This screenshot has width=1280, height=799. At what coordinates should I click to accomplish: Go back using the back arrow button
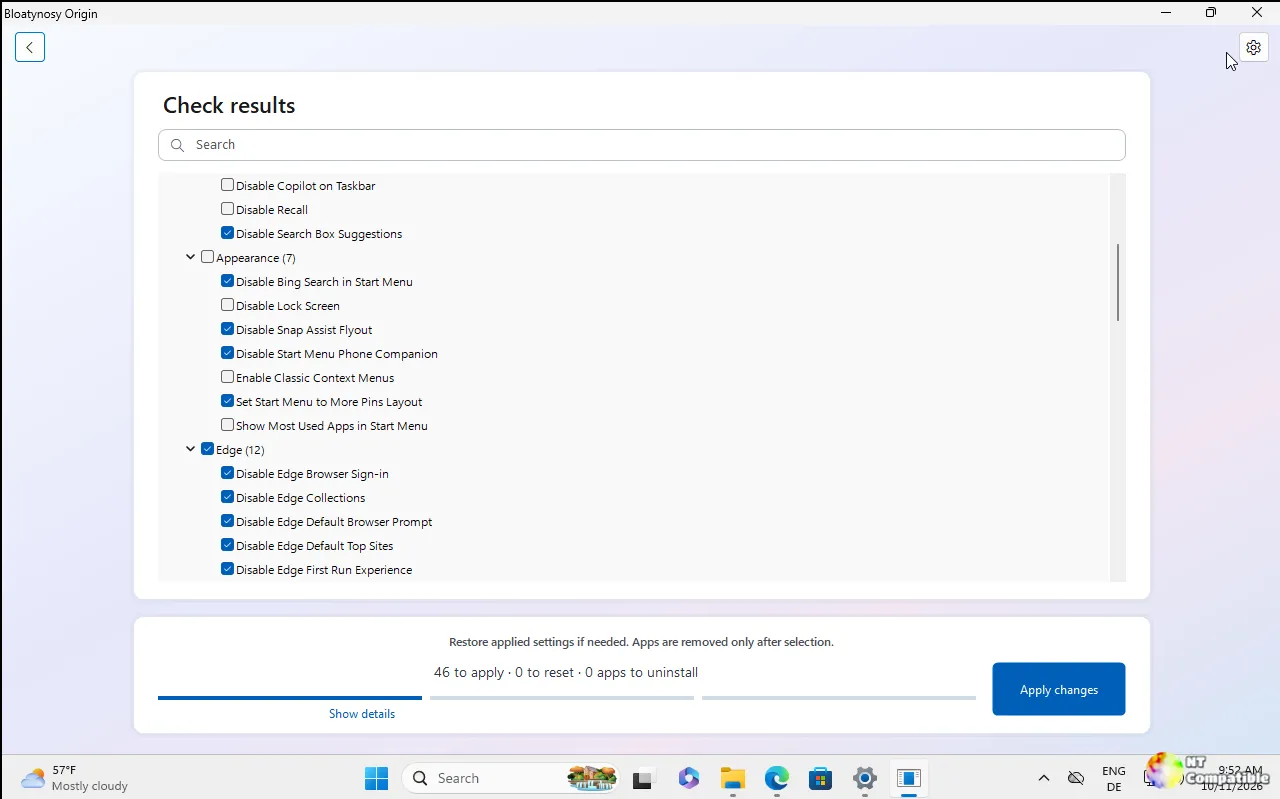[x=30, y=47]
